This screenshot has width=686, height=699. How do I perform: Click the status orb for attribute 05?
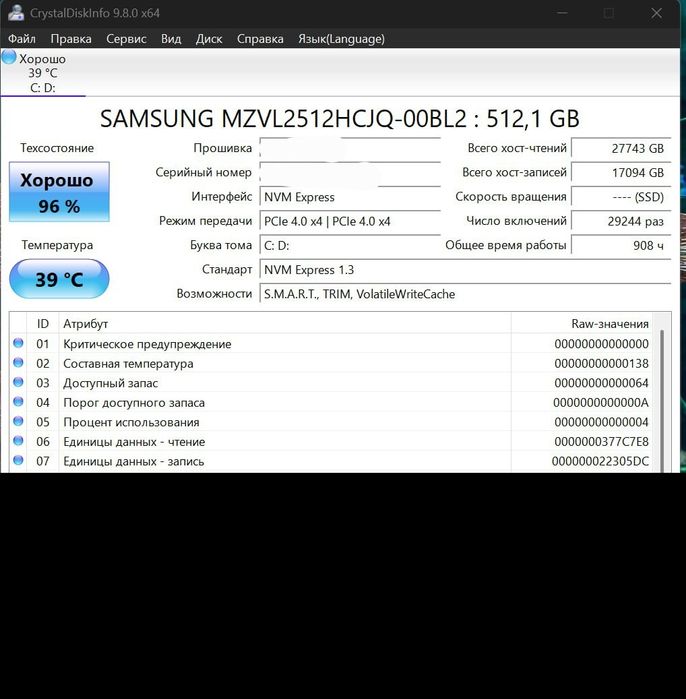[x=18, y=421]
